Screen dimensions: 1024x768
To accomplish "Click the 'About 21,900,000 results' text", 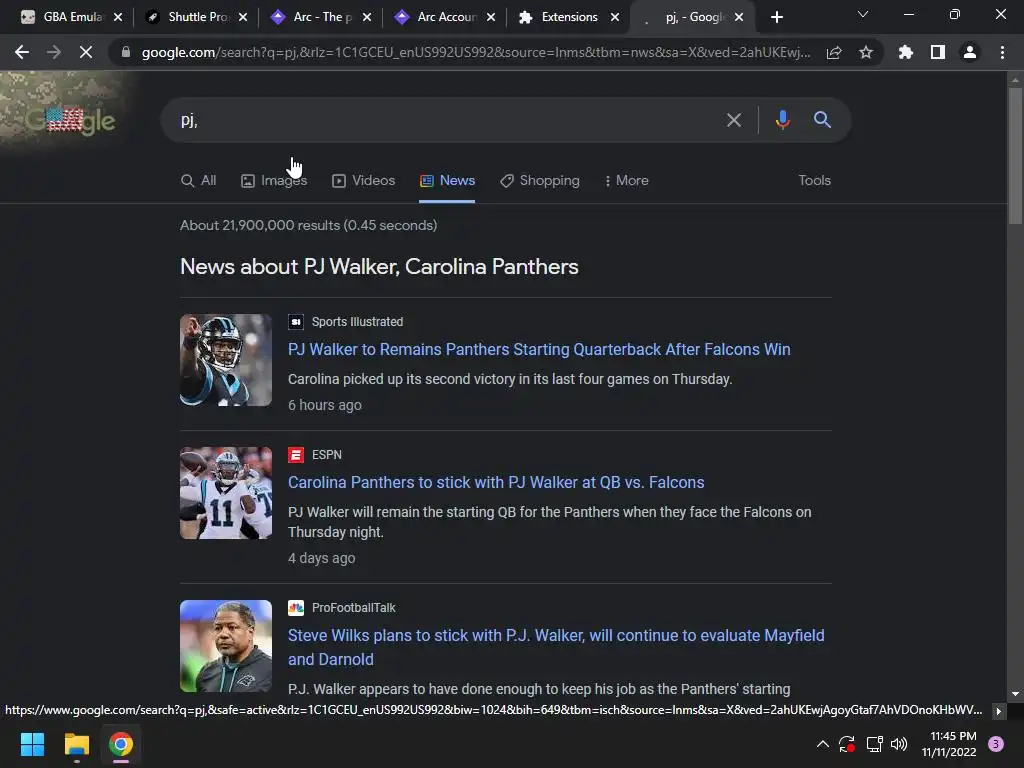I will click(308, 225).
